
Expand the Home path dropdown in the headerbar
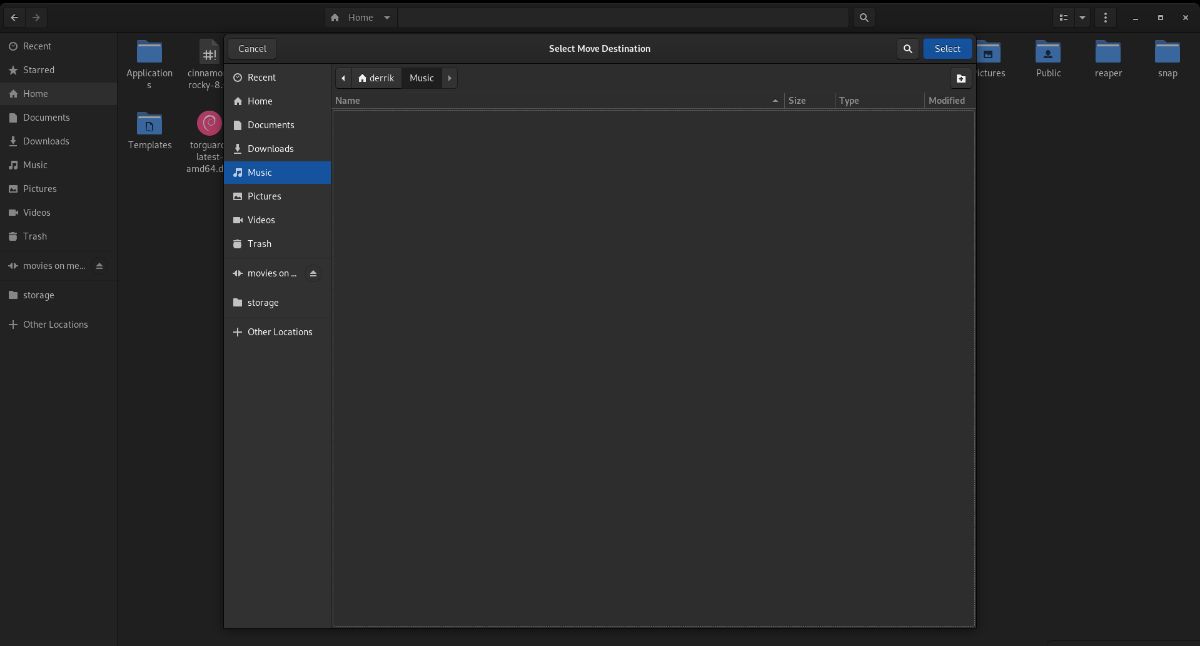387,17
